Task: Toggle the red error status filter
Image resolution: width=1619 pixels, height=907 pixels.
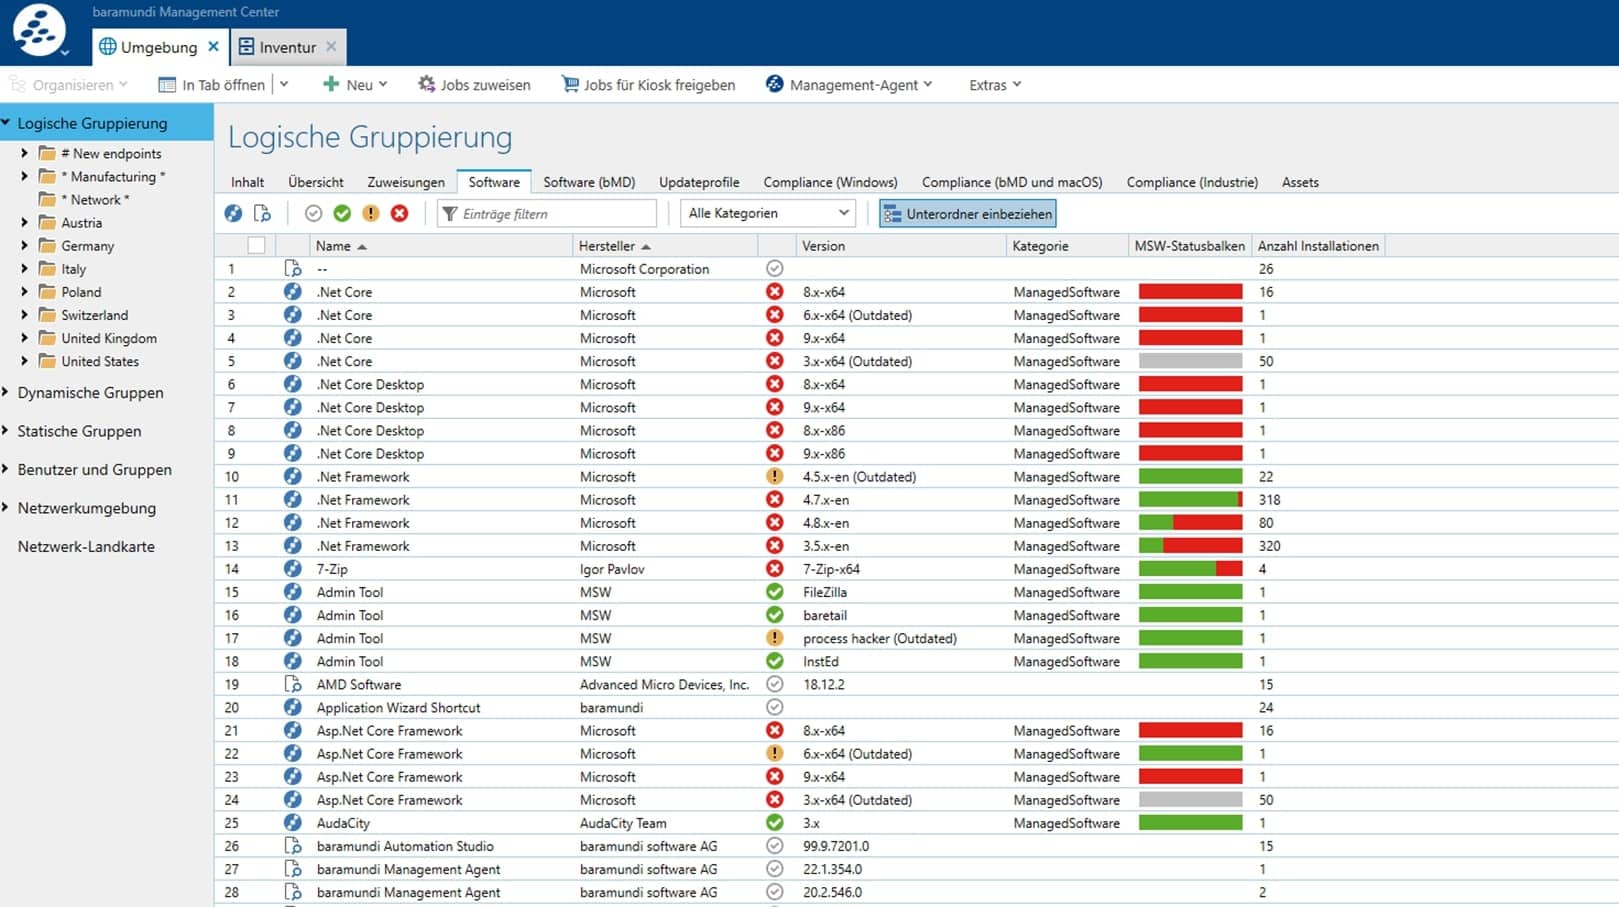Action: (x=399, y=213)
